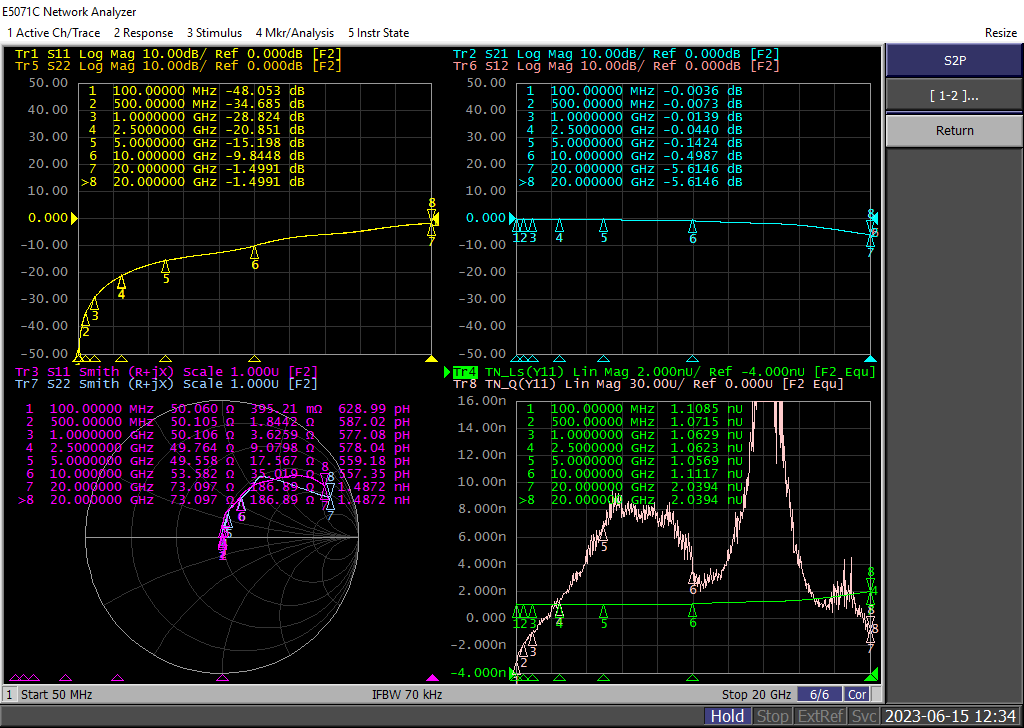Image resolution: width=1024 pixels, height=728 pixels.
Task: Click TN_Ls readout row 100.00000 MHz 1.1085 nU
Action: pos(634,409)
